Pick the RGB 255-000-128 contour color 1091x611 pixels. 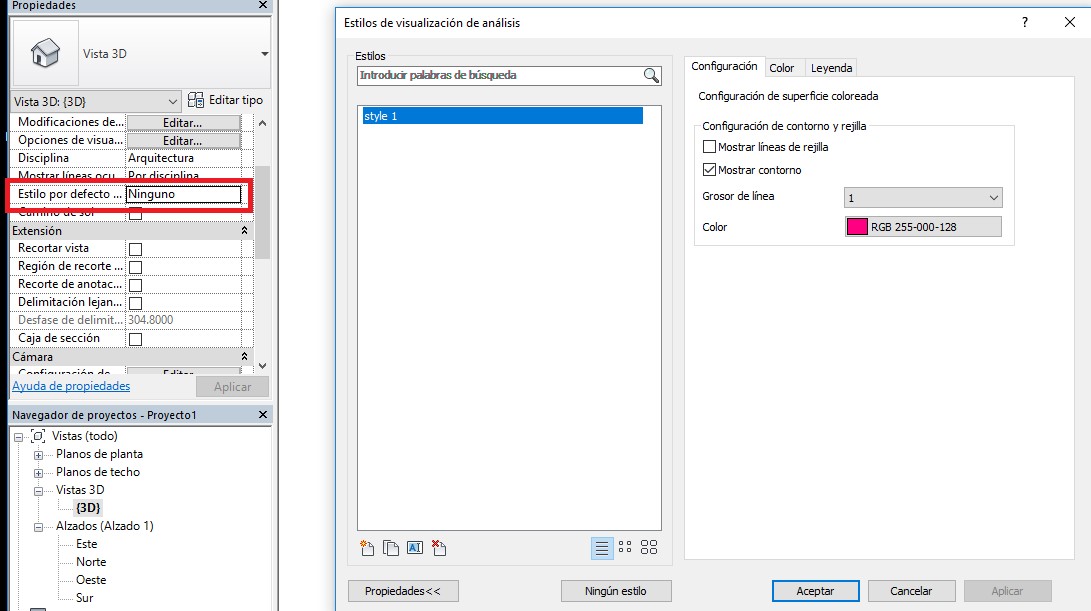[922, 227]
